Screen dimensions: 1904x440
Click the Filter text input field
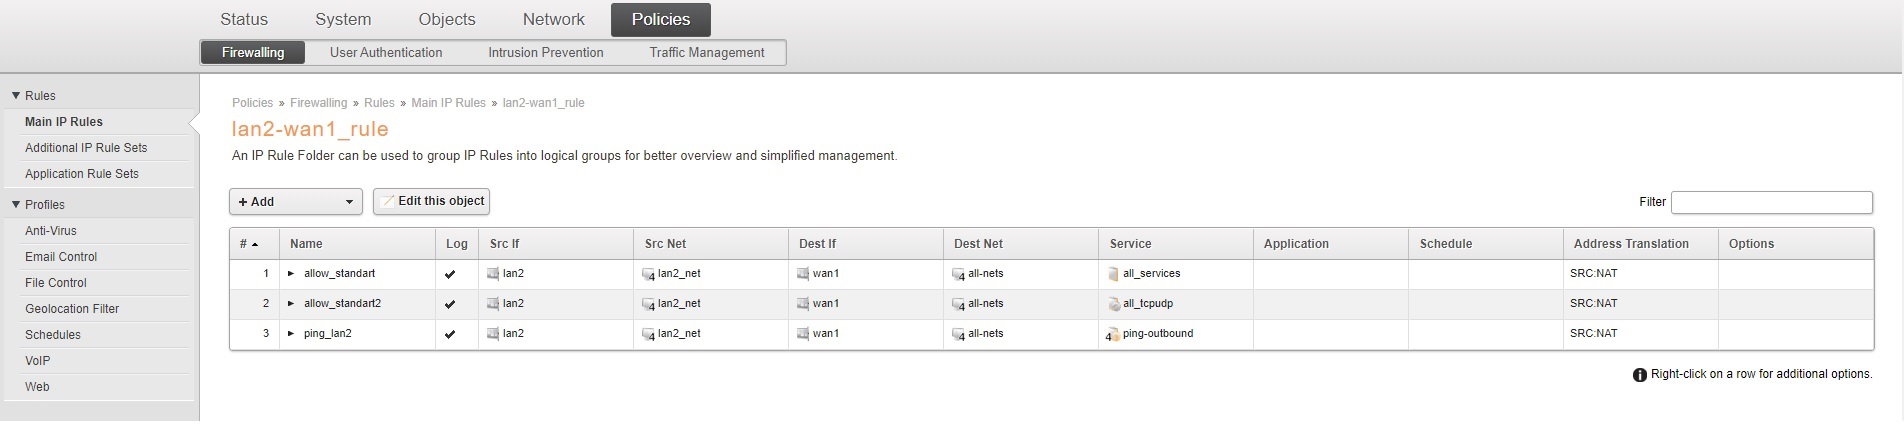click(x=1771, y=203)
